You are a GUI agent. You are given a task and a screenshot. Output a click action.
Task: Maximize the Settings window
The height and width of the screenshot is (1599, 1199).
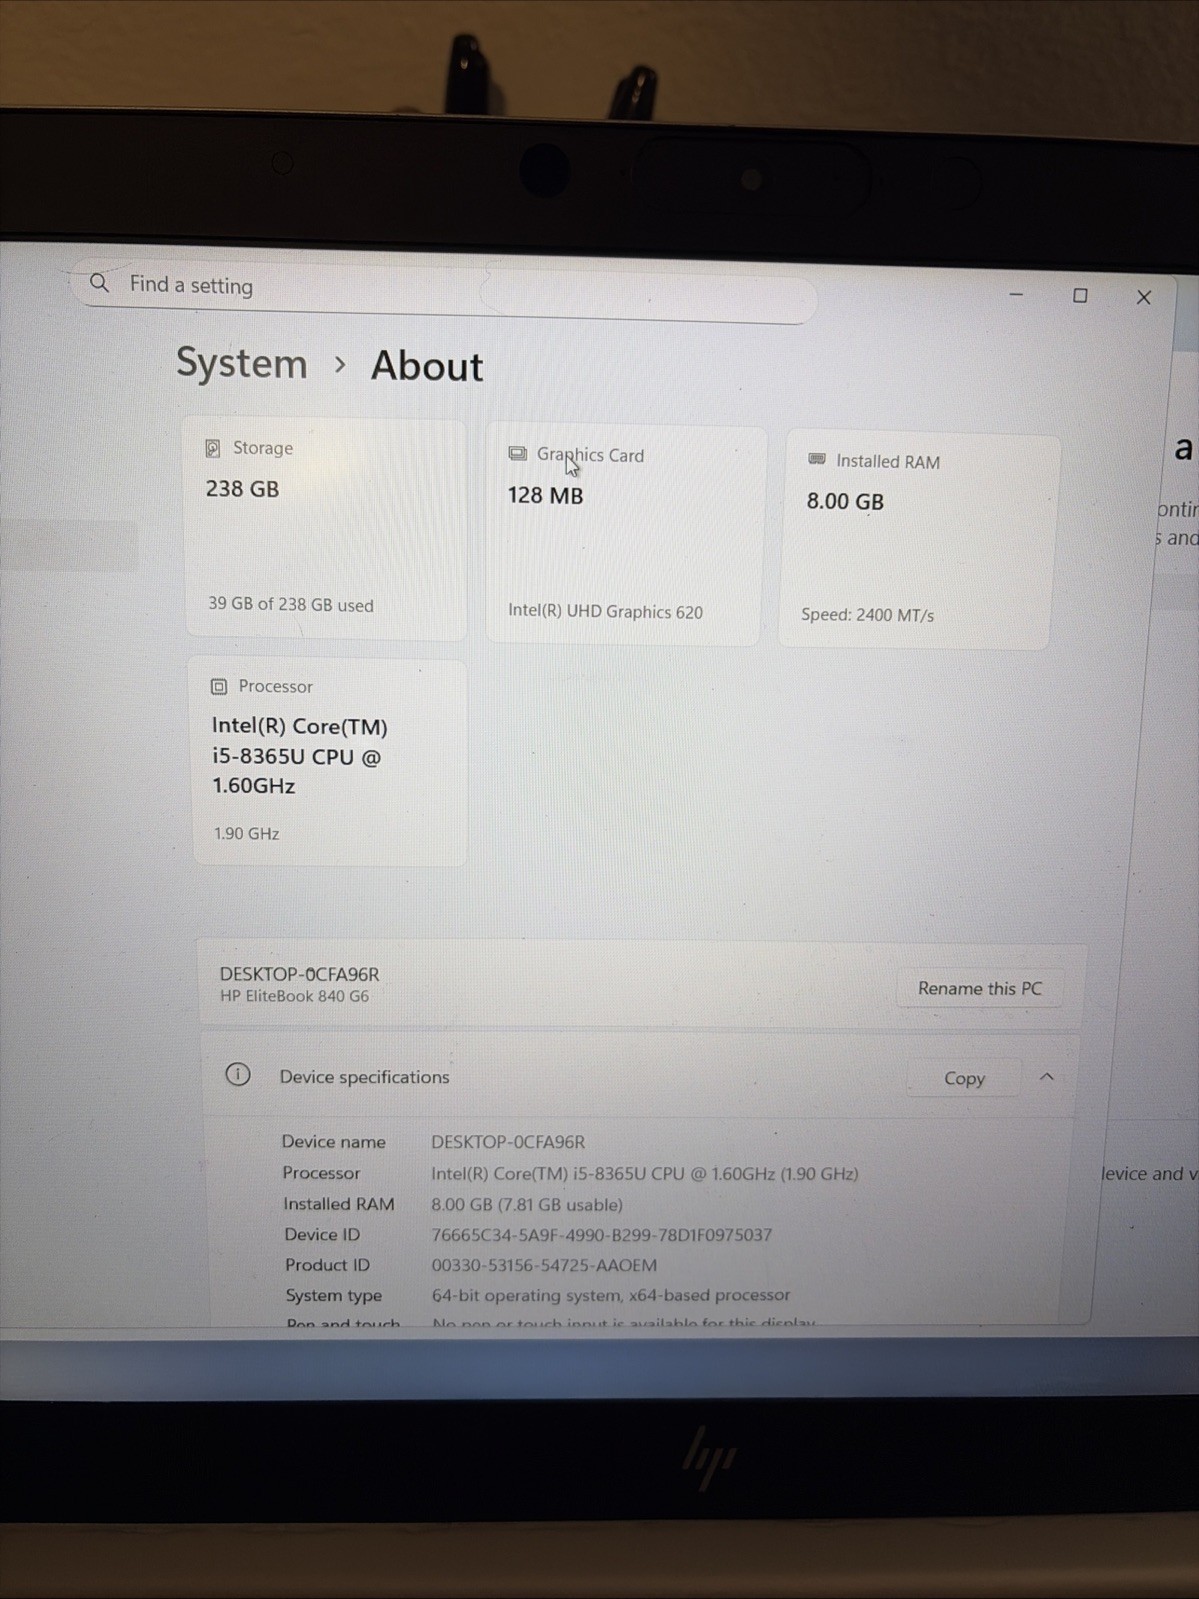1080,296
